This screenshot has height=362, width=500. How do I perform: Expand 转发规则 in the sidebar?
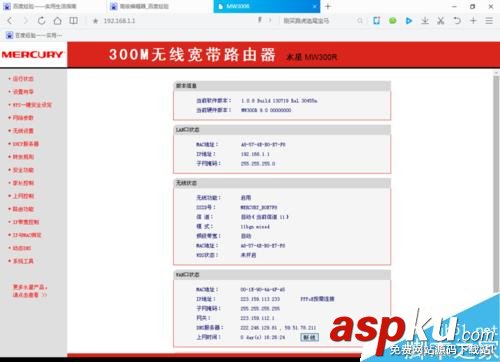[x=23, y=157]
